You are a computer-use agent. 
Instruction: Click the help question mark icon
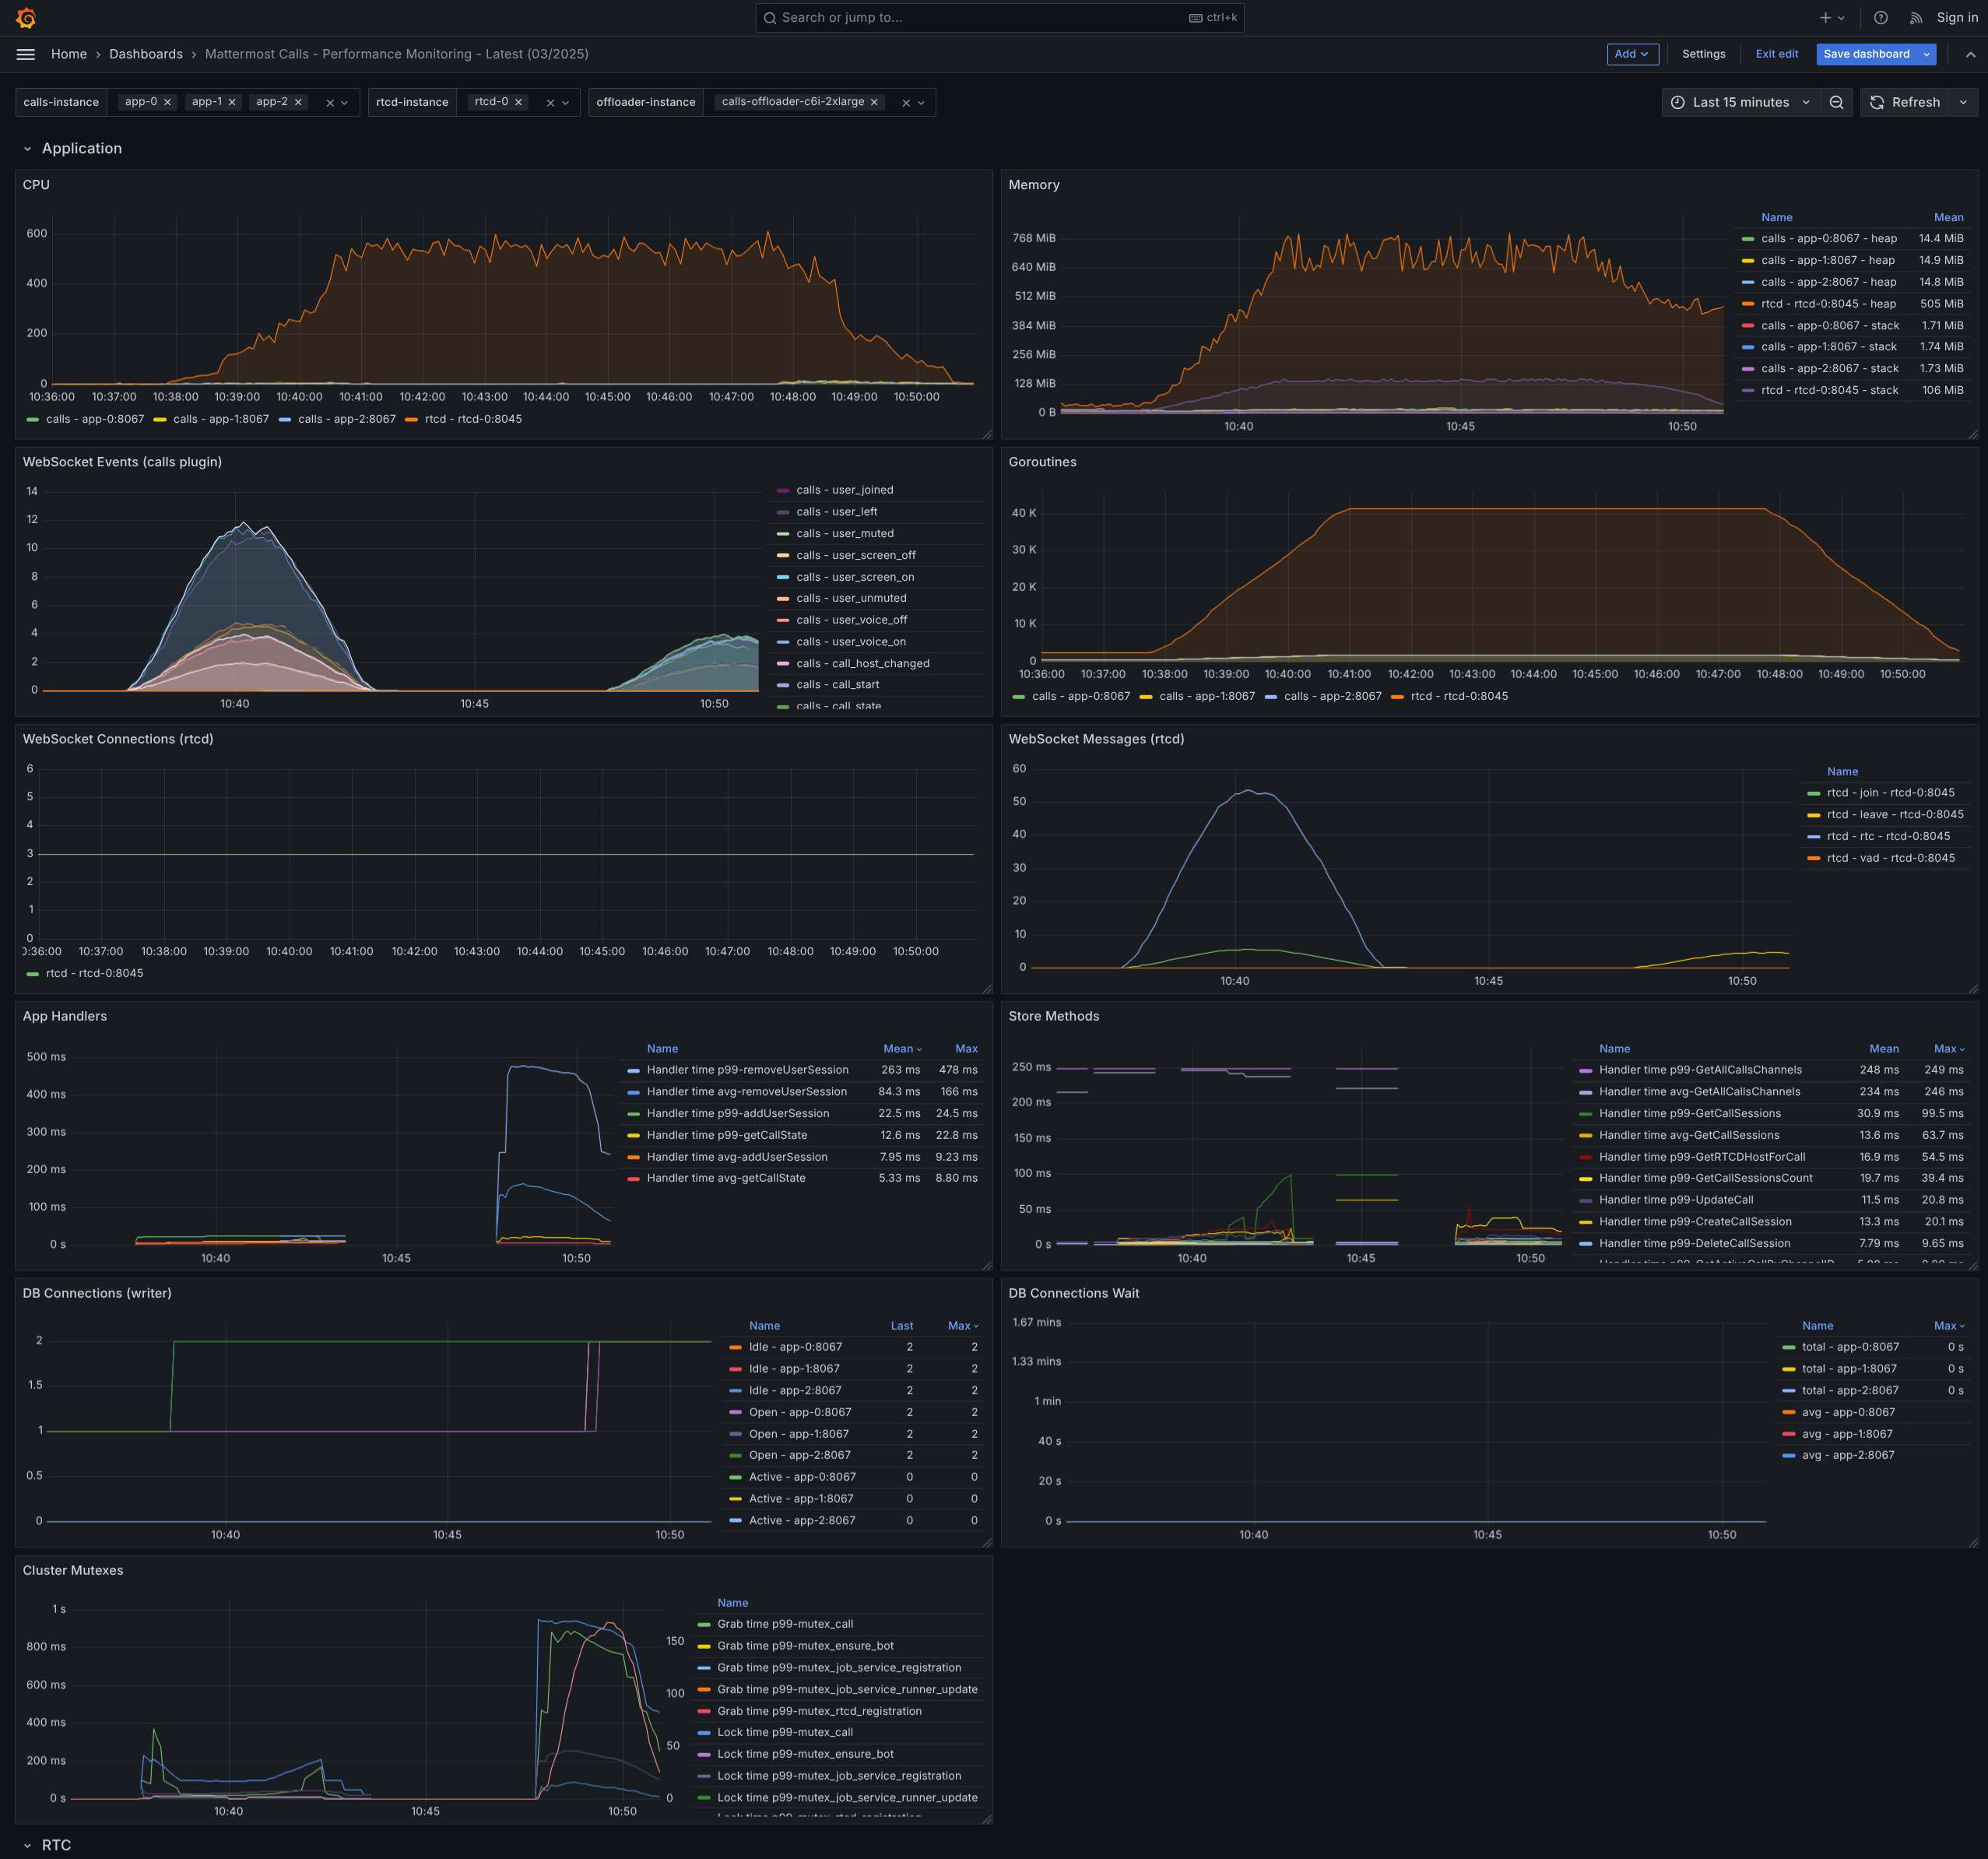[1880, 18]
